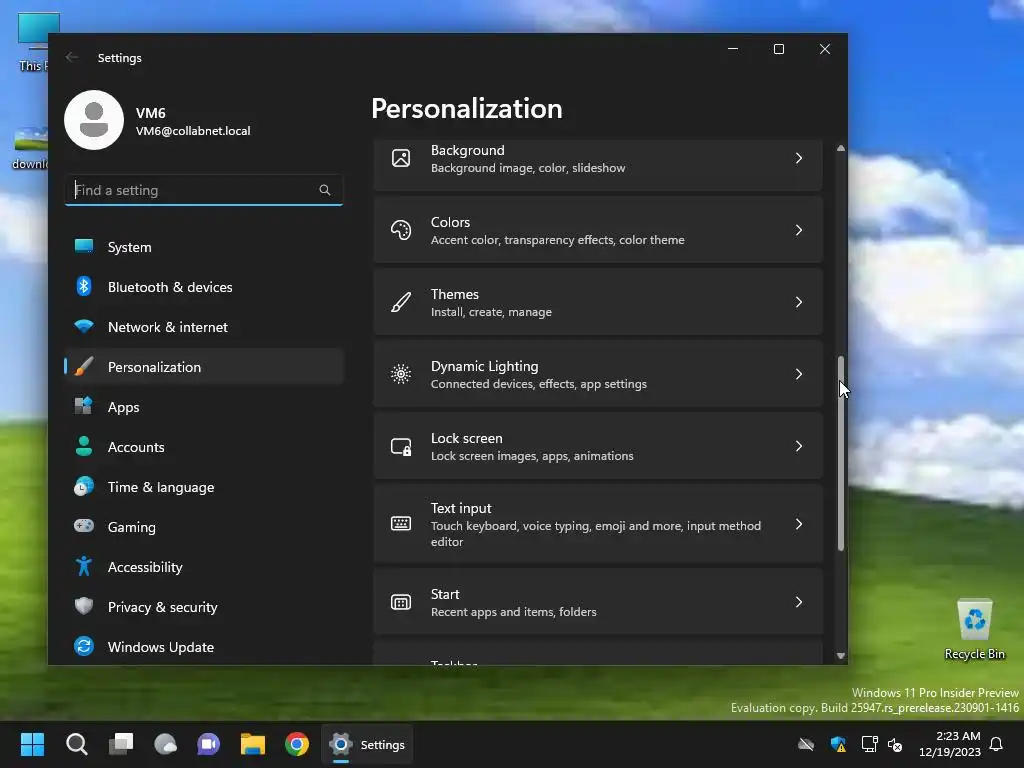Image resolution: width=1024 pixels, height=768 pixels.
Task: Click the Gaming controller icon in sidebar
Action: (x=84, y=526)
